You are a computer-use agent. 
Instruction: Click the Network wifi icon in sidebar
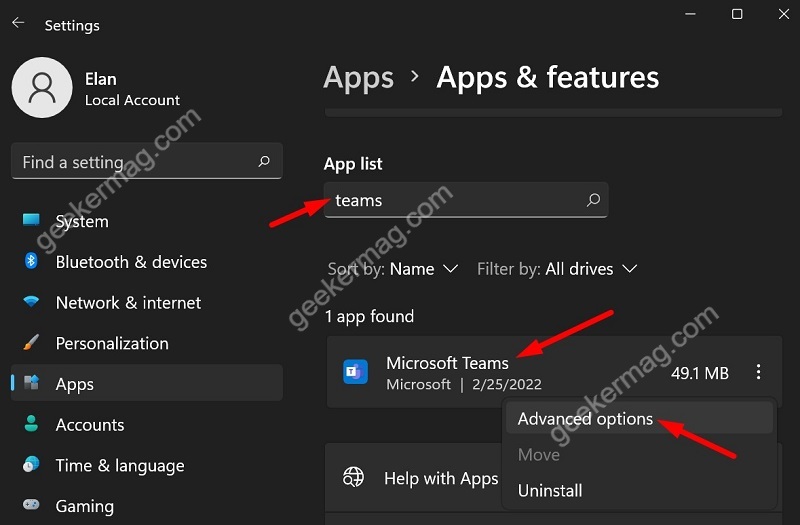tap(31, 302)
